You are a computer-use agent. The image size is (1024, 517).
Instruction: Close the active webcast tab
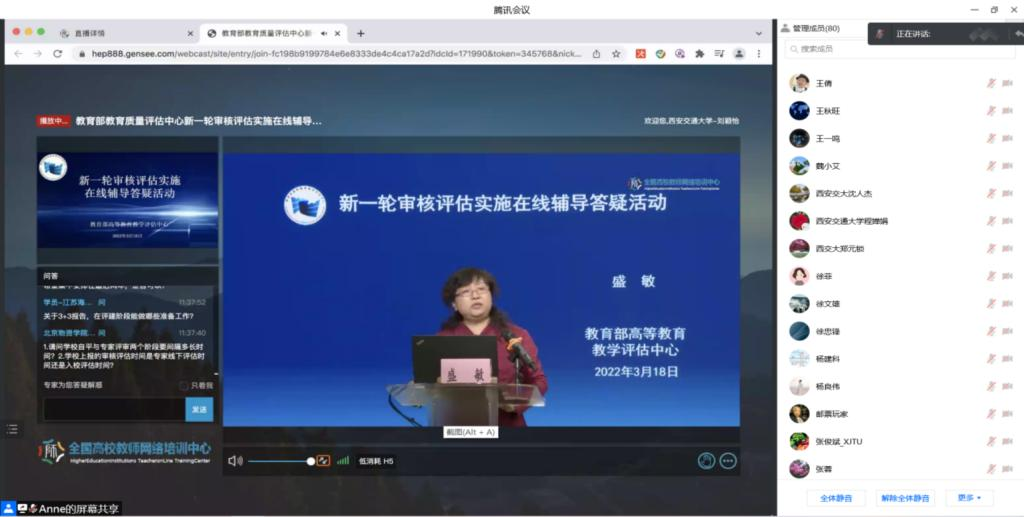338,33
